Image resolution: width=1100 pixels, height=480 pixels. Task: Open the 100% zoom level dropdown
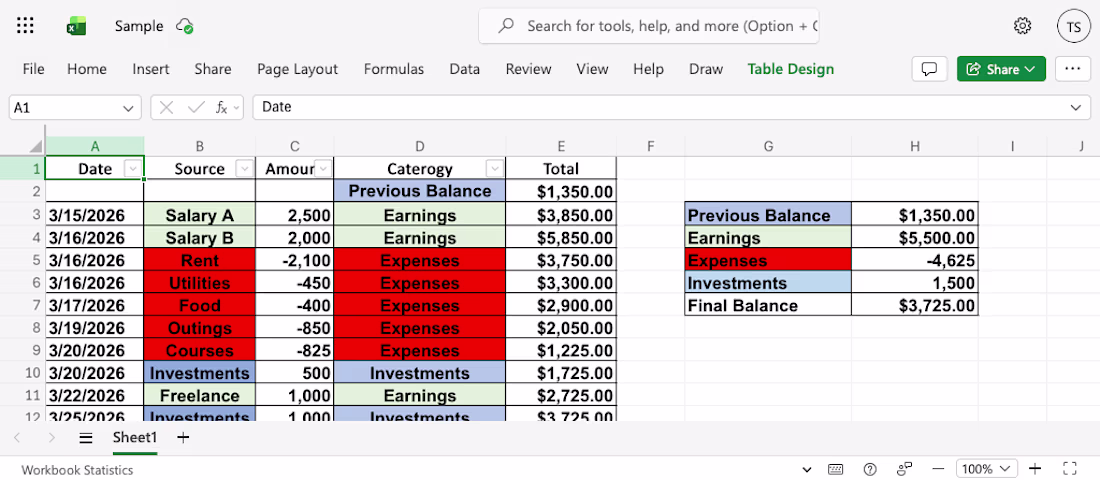[987, 469]
